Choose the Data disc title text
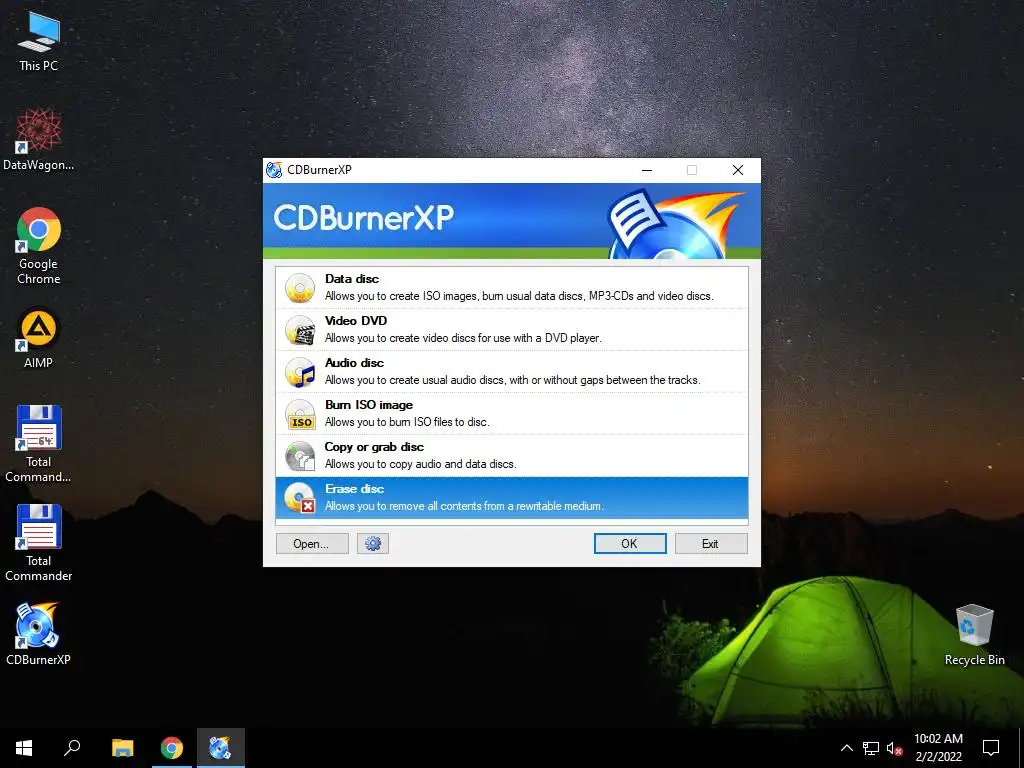The width and height of the screenshot is (1024, 768). coord(352,279)
